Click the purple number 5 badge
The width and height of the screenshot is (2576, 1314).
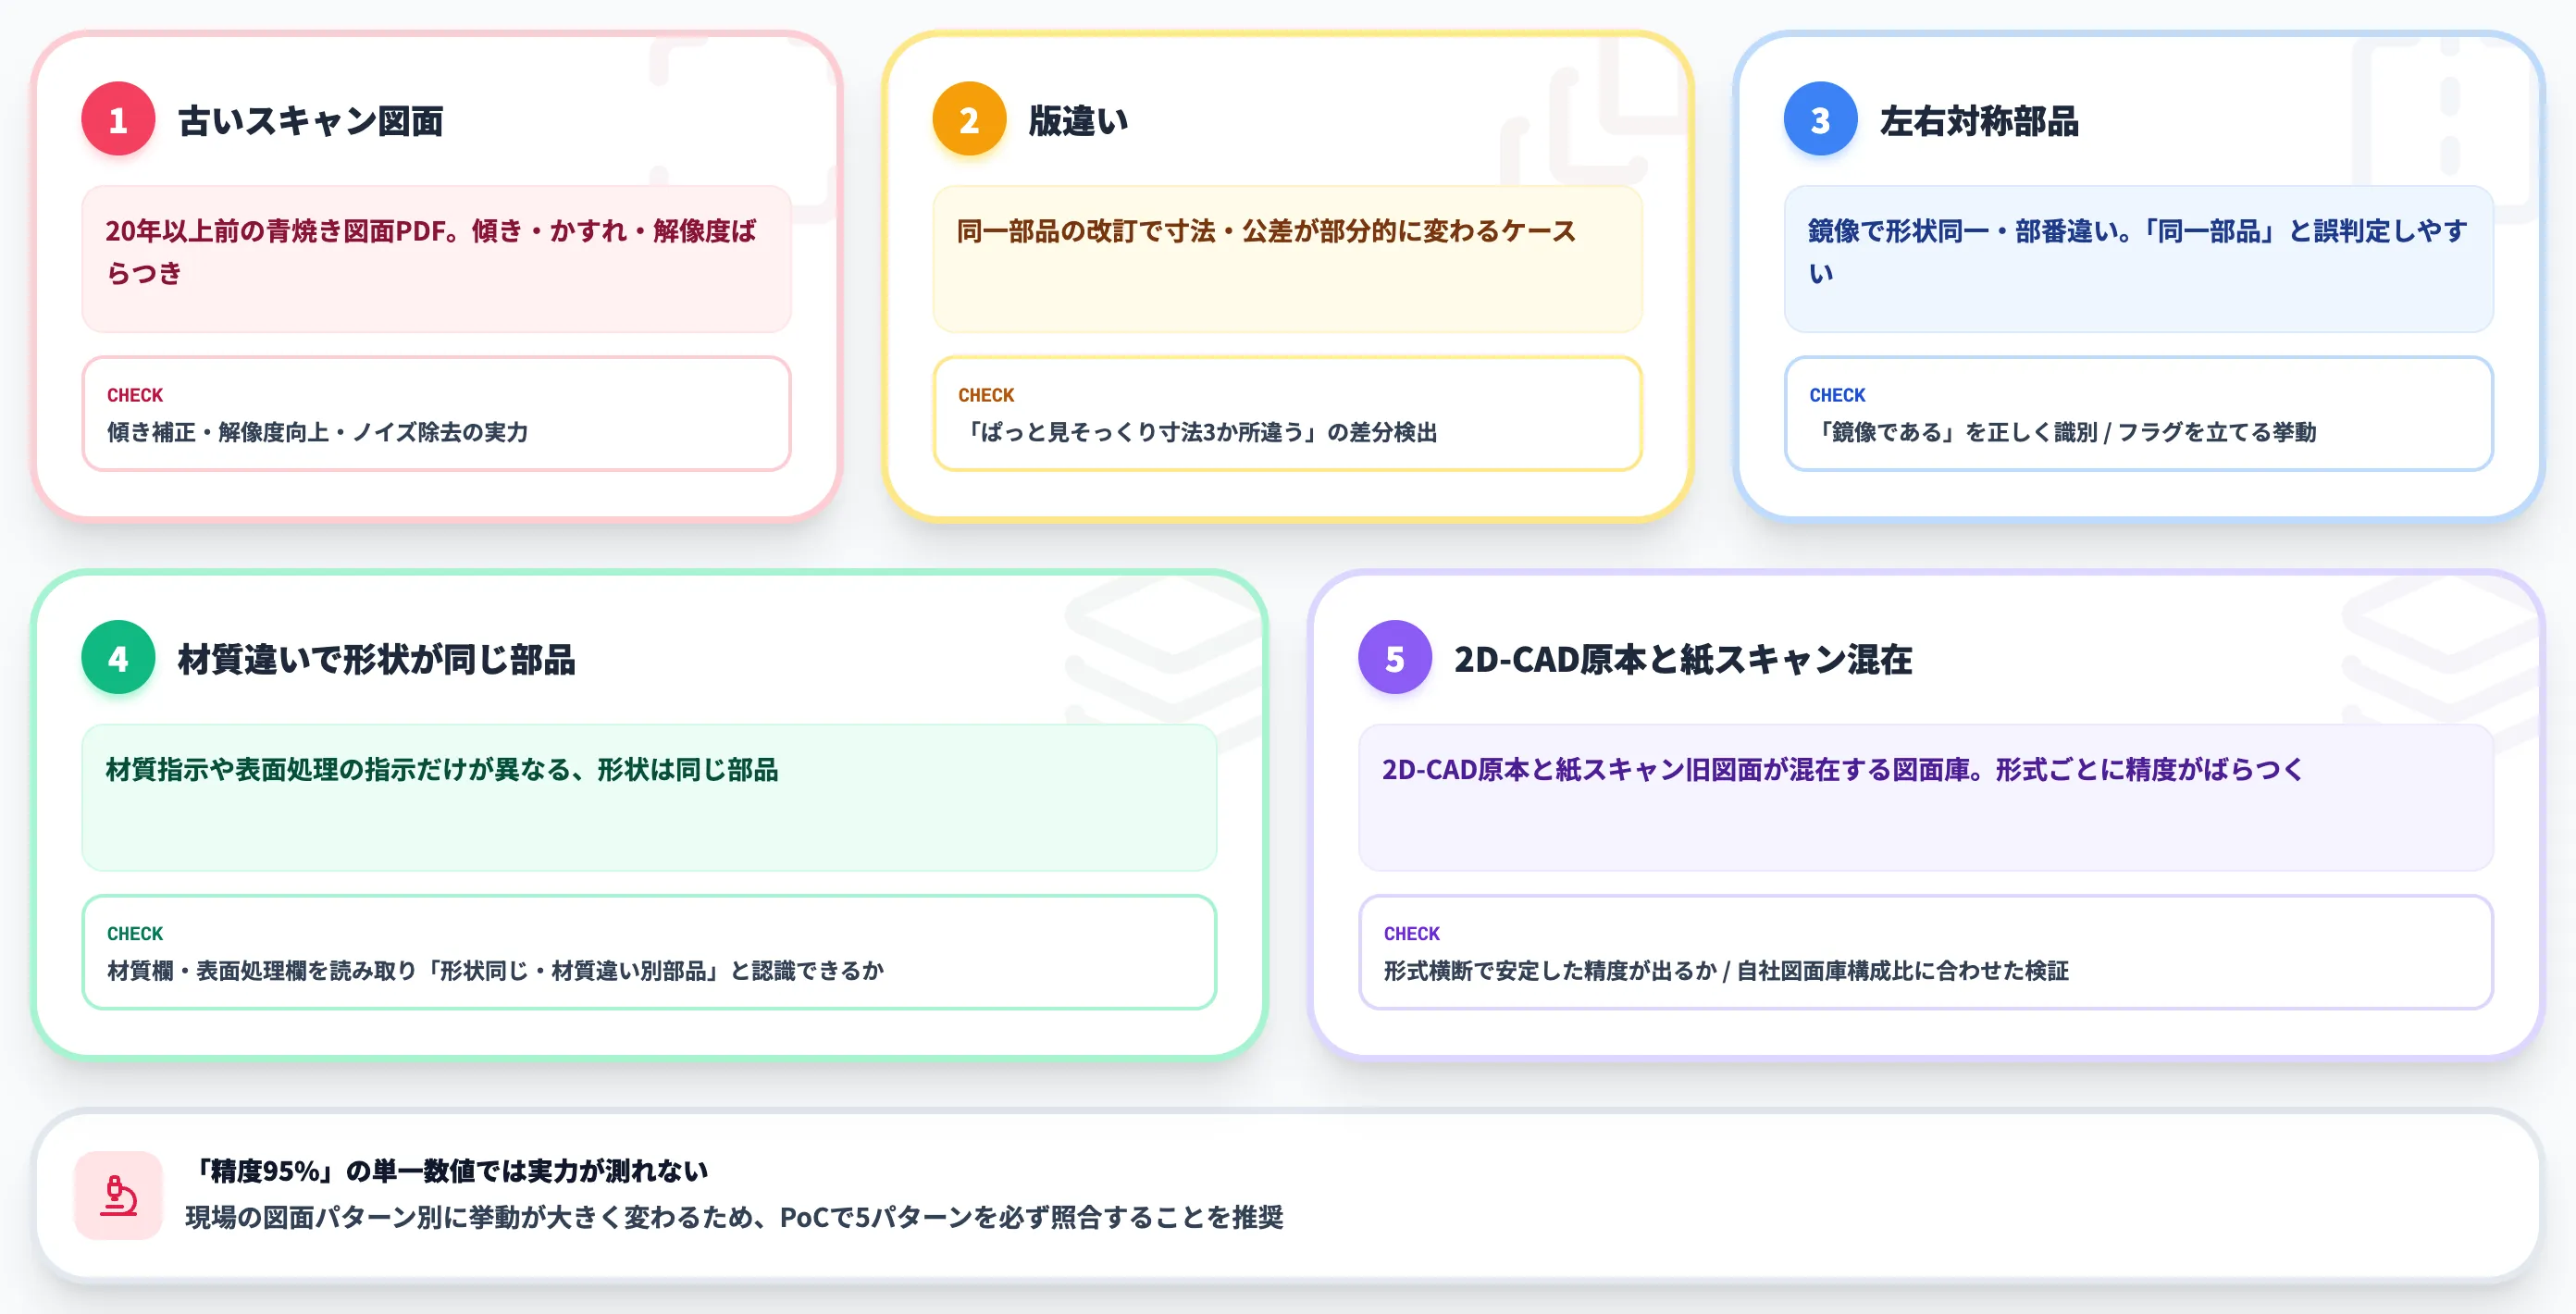[1394, 658]
